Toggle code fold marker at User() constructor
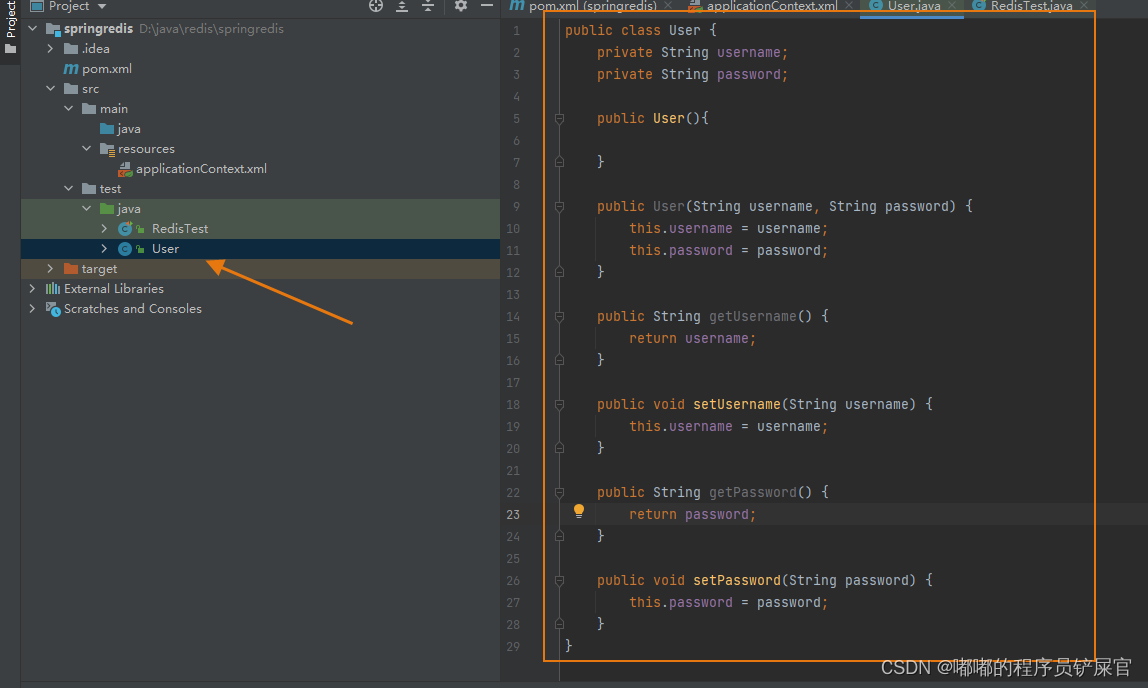 [x=560, y=119]
